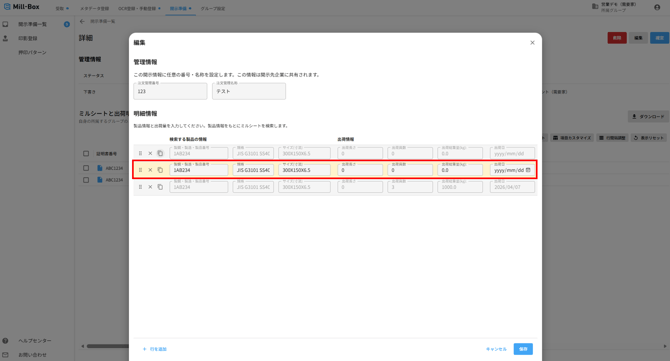The image size is (670, 361).
Task: Click drag handle of the first detail row
Action: click(140, 153)
